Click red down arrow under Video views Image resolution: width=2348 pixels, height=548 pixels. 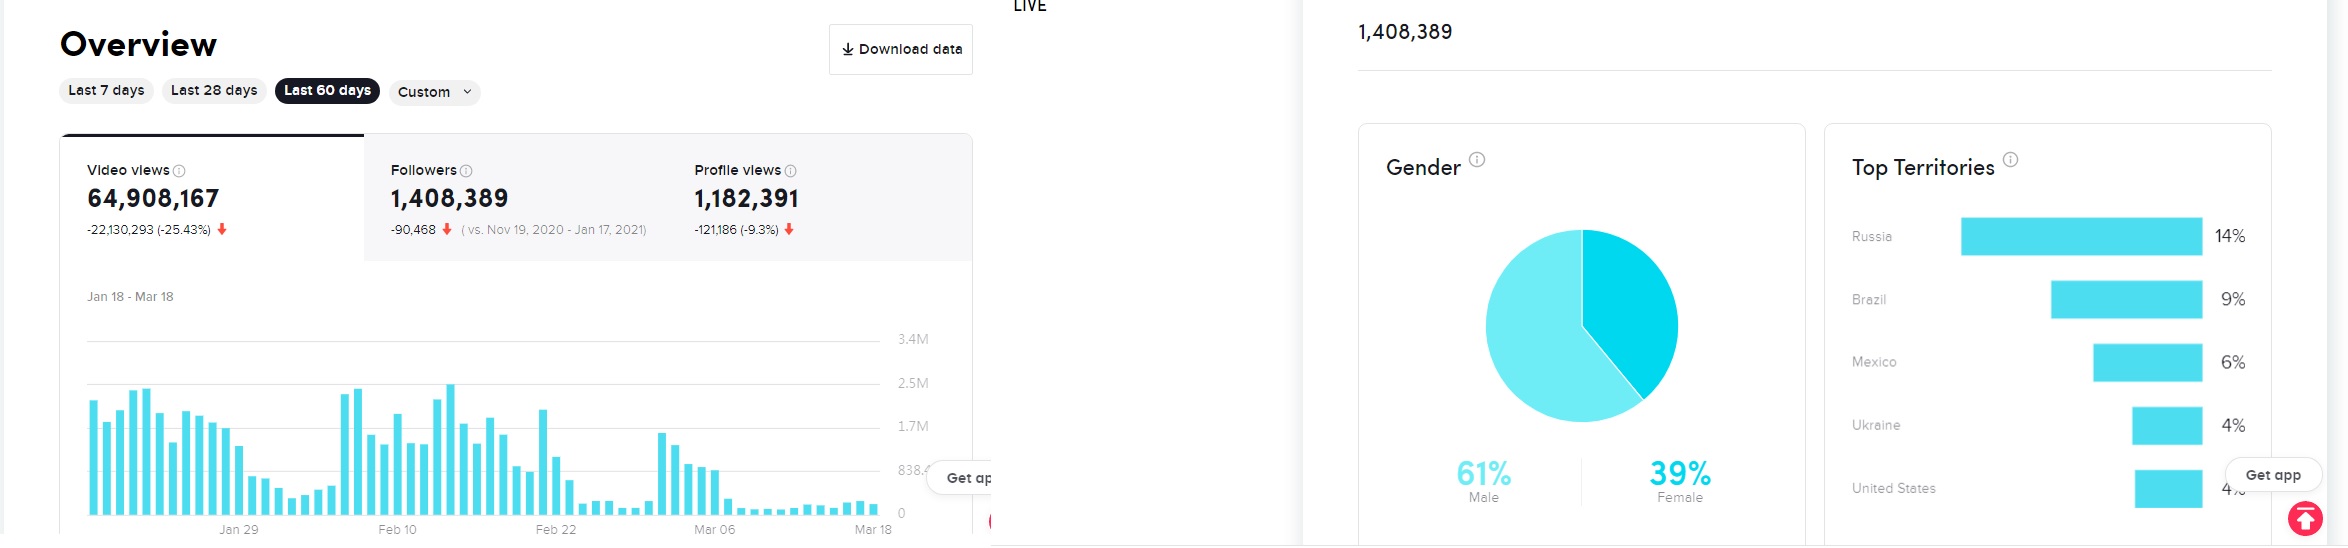(x=222, y=229)
